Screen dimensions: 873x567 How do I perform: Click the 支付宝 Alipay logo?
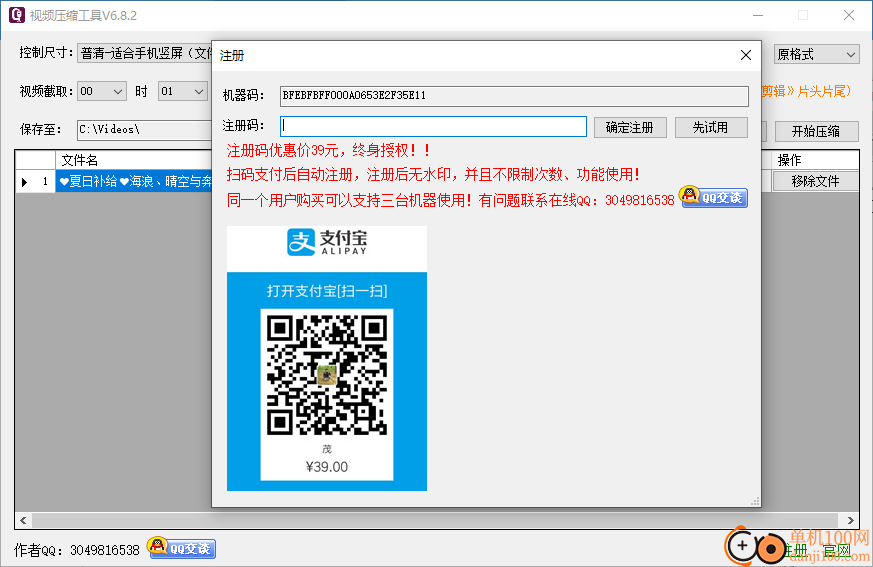pos(327,242)
